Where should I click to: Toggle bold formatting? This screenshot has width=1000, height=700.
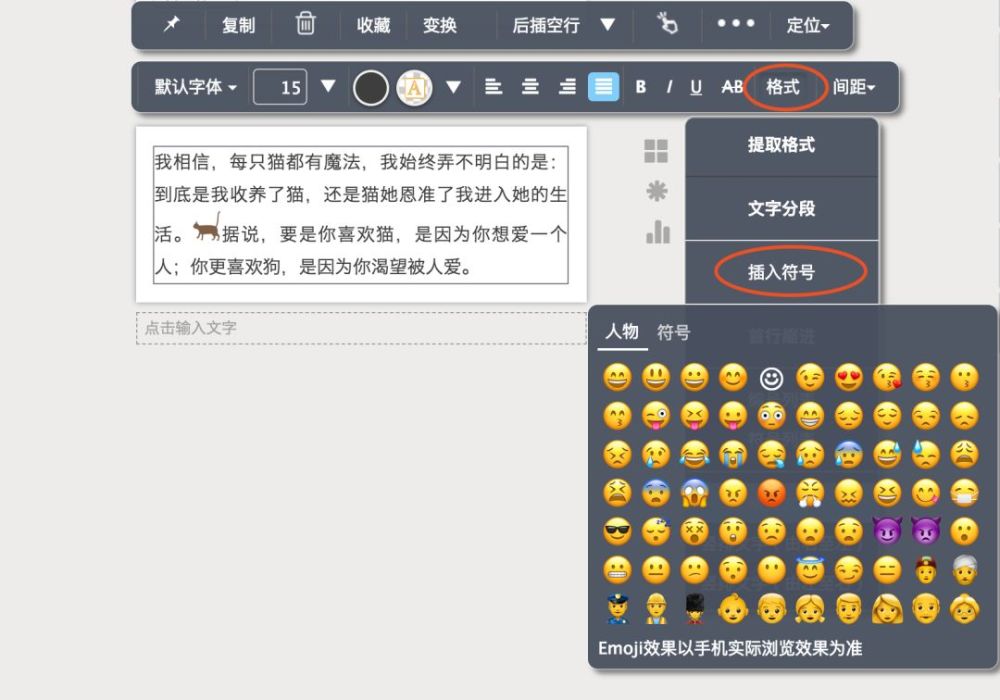point(641,87)
